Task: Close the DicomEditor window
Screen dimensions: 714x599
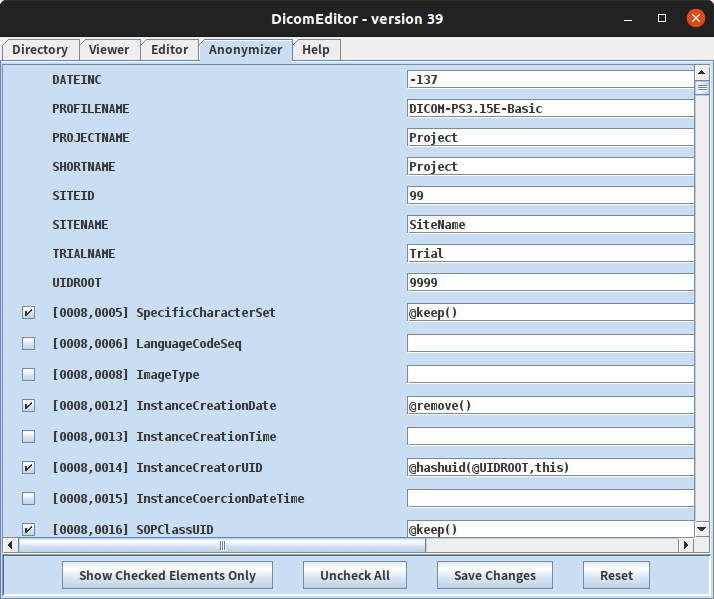Action: 696,18
